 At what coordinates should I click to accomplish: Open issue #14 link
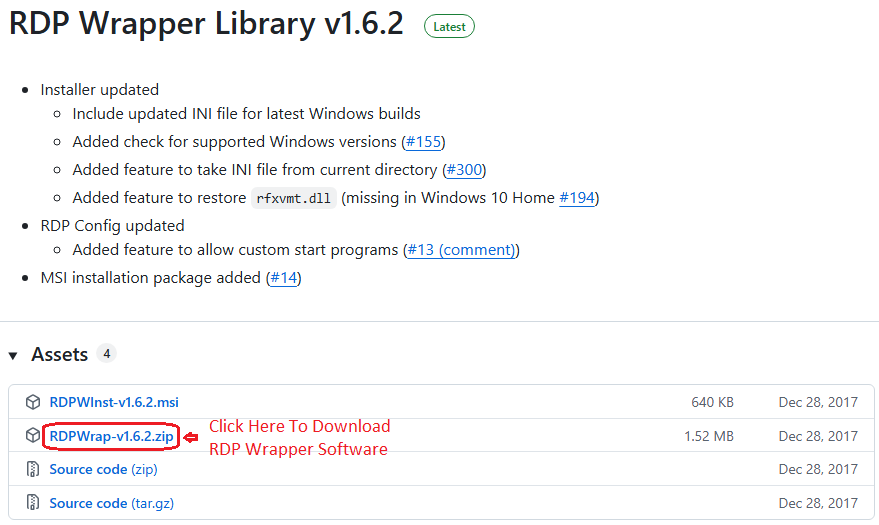283,278
